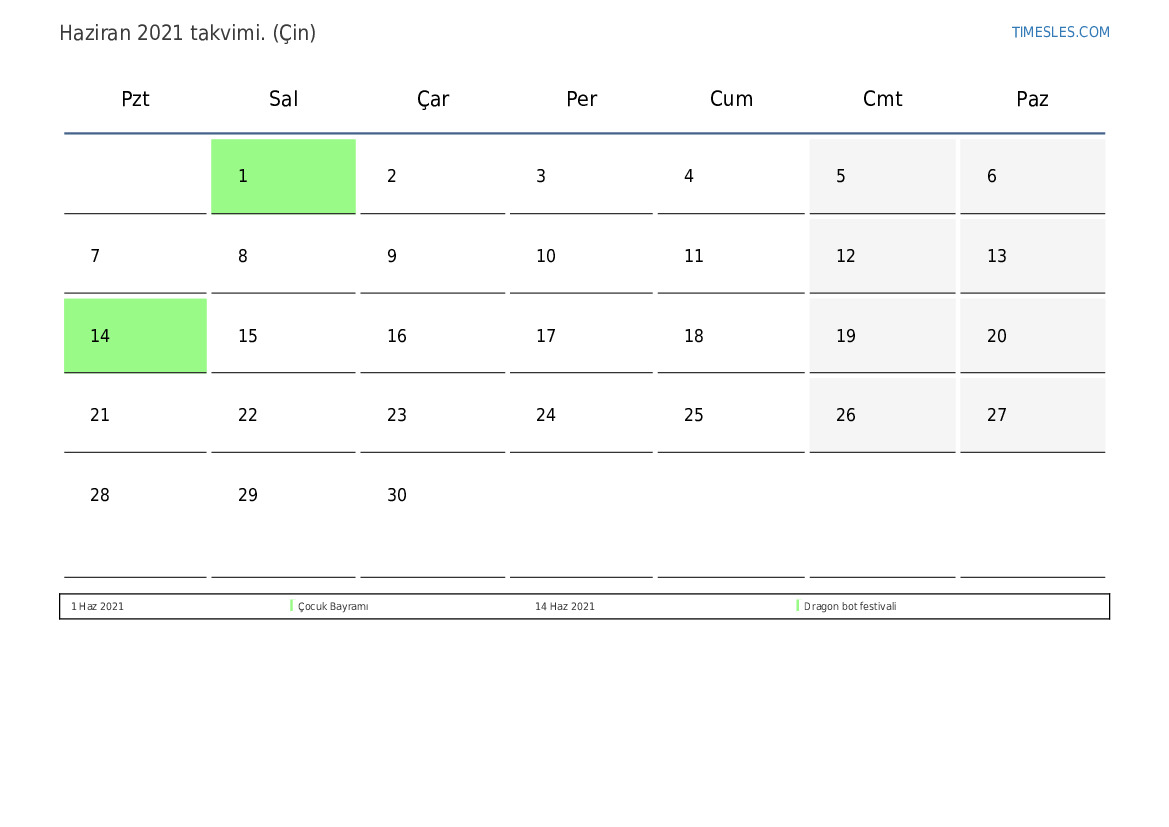
Task: Select Saturday June 5 cell
Action: [x=882, y=176]
